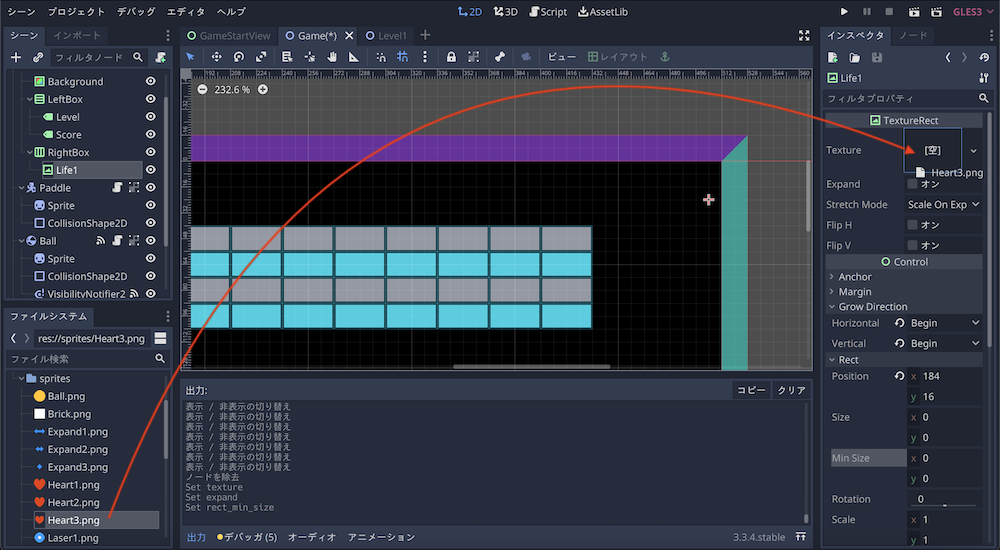Play the project
This screenshot has height=550, width=1000.
[x=844, y=11]
